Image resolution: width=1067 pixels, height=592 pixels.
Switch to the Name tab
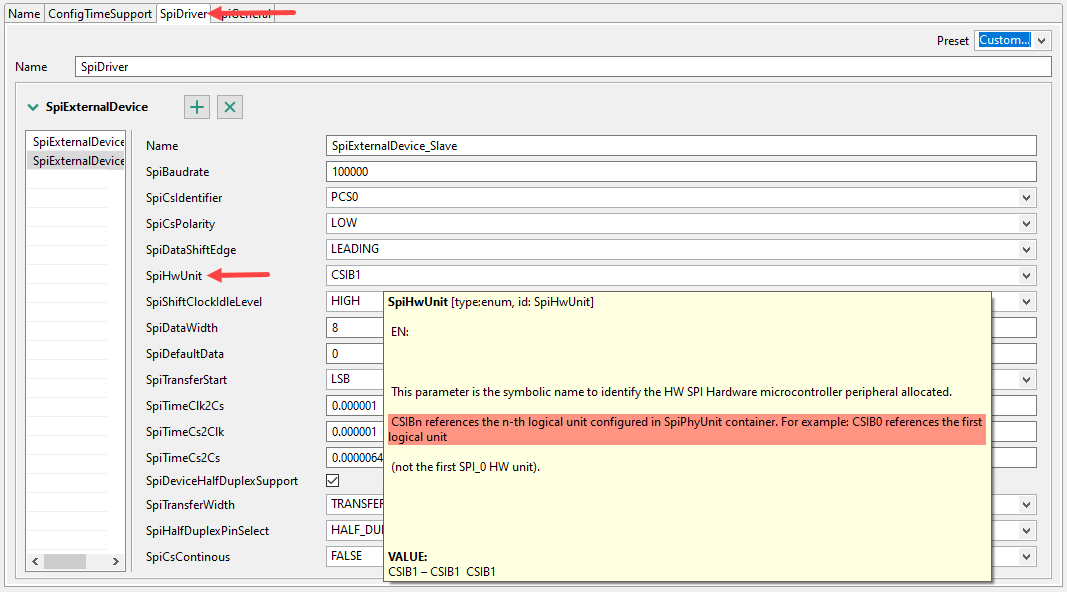click(x=23, y=13)
